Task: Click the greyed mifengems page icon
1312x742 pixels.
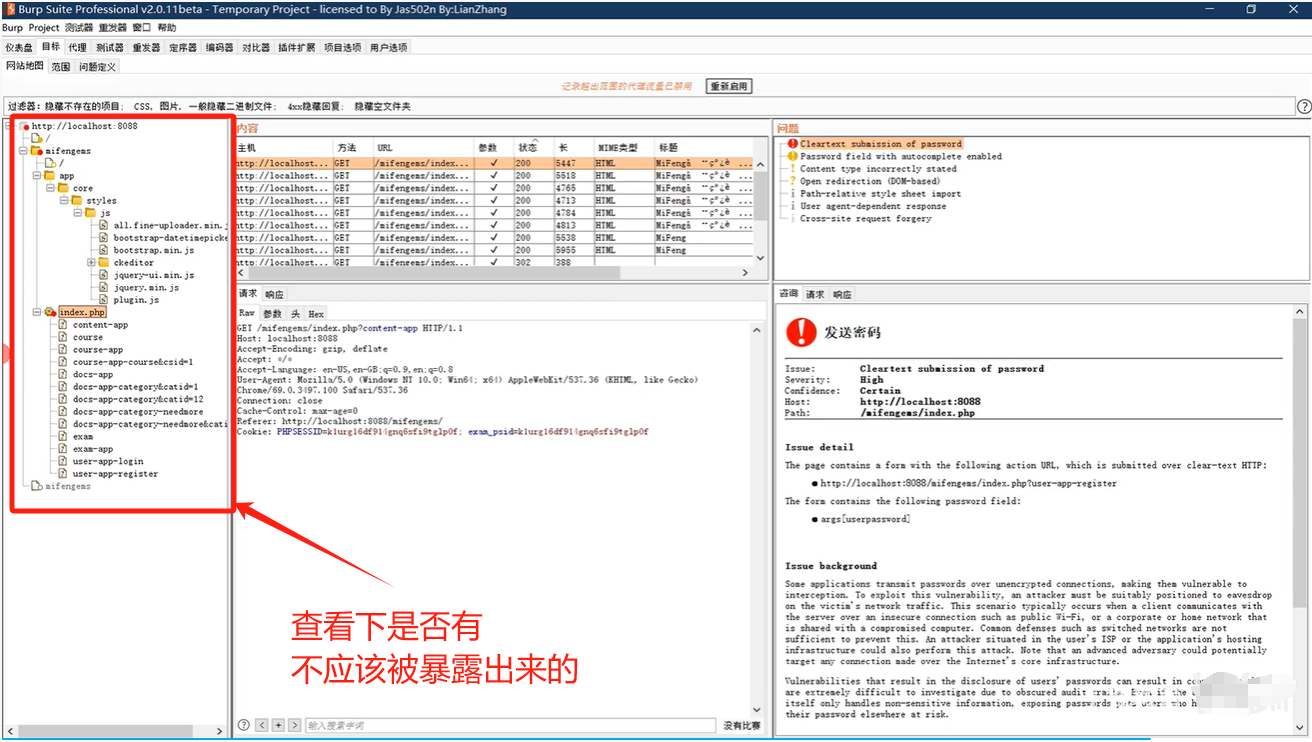Action: click(37, 486)
